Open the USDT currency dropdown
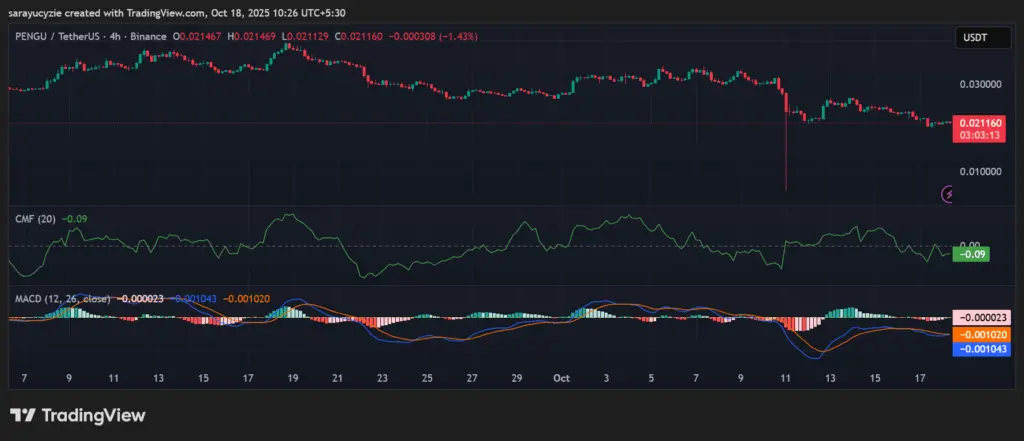The image size is (1024, 441). pos(974,37)
